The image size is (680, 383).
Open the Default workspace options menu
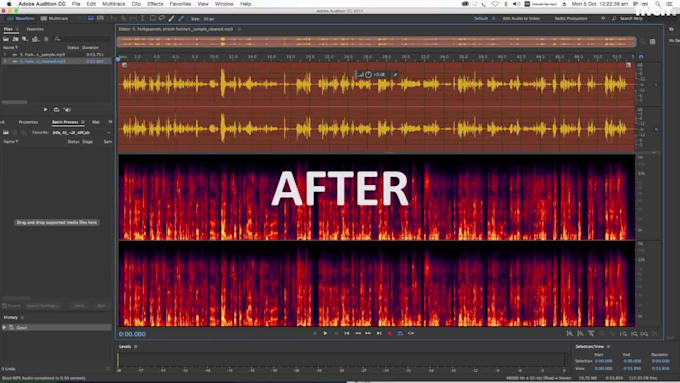tap(493, 19)
